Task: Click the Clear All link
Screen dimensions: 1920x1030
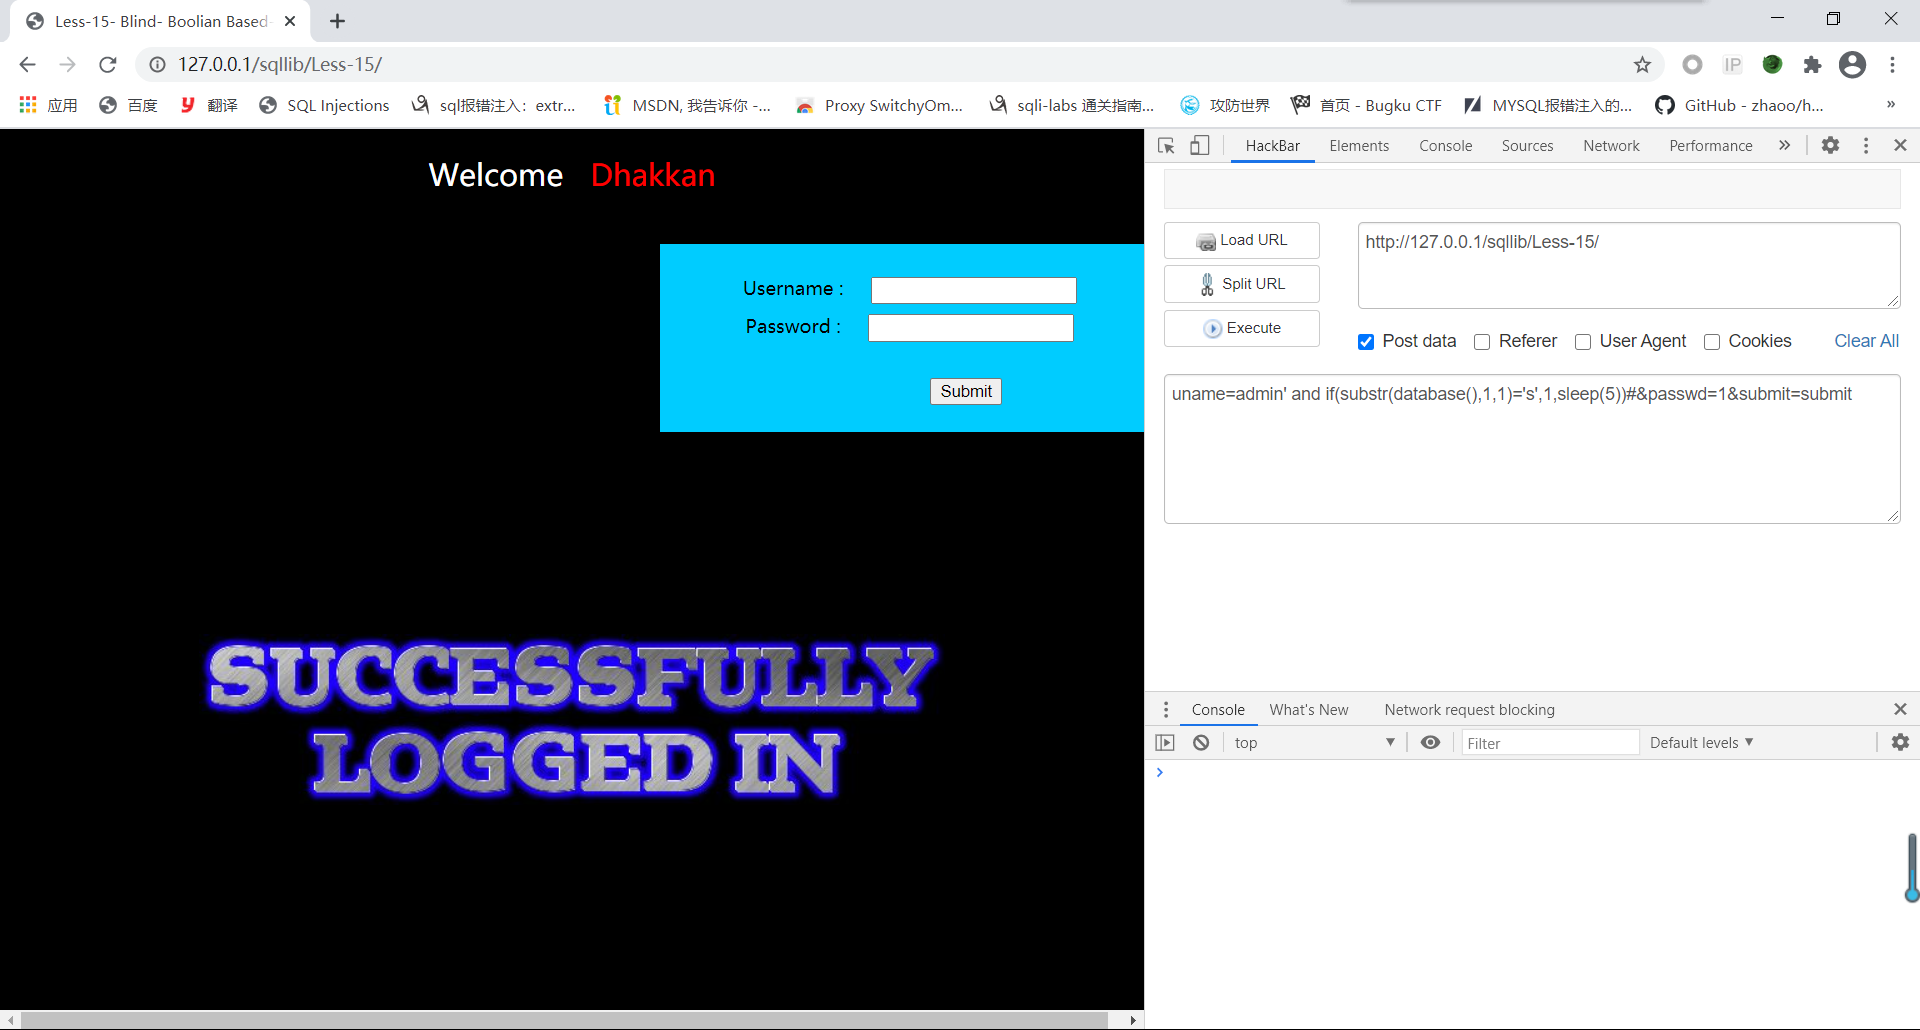Action: click(x=1866, y=341)
